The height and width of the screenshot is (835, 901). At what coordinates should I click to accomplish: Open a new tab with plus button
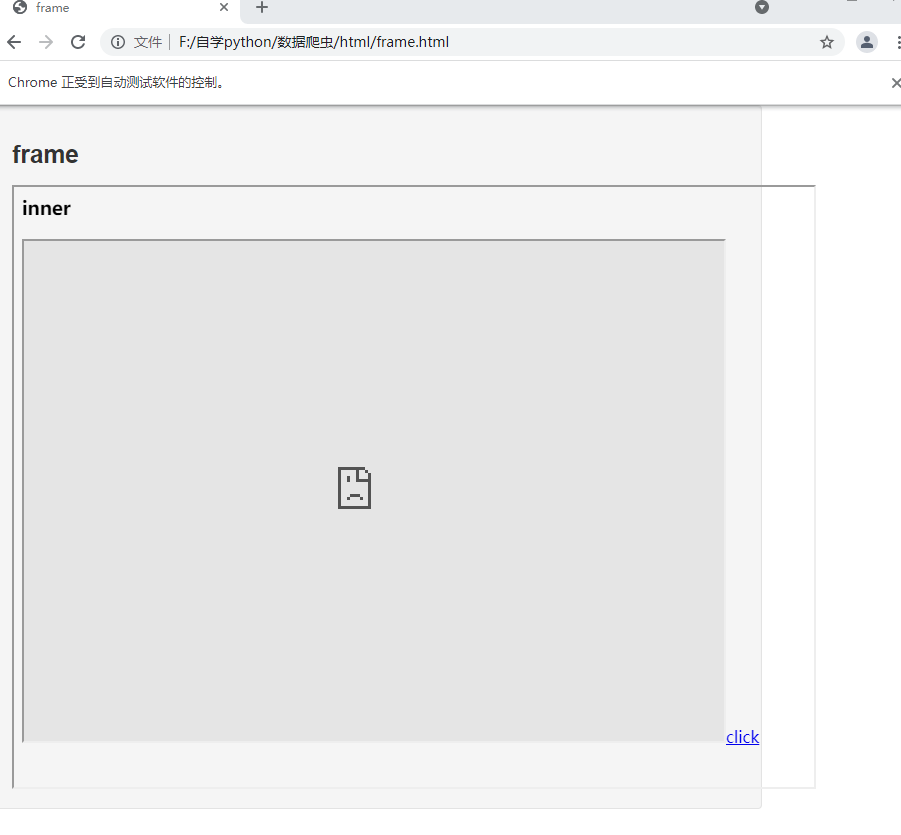point(261,7)
